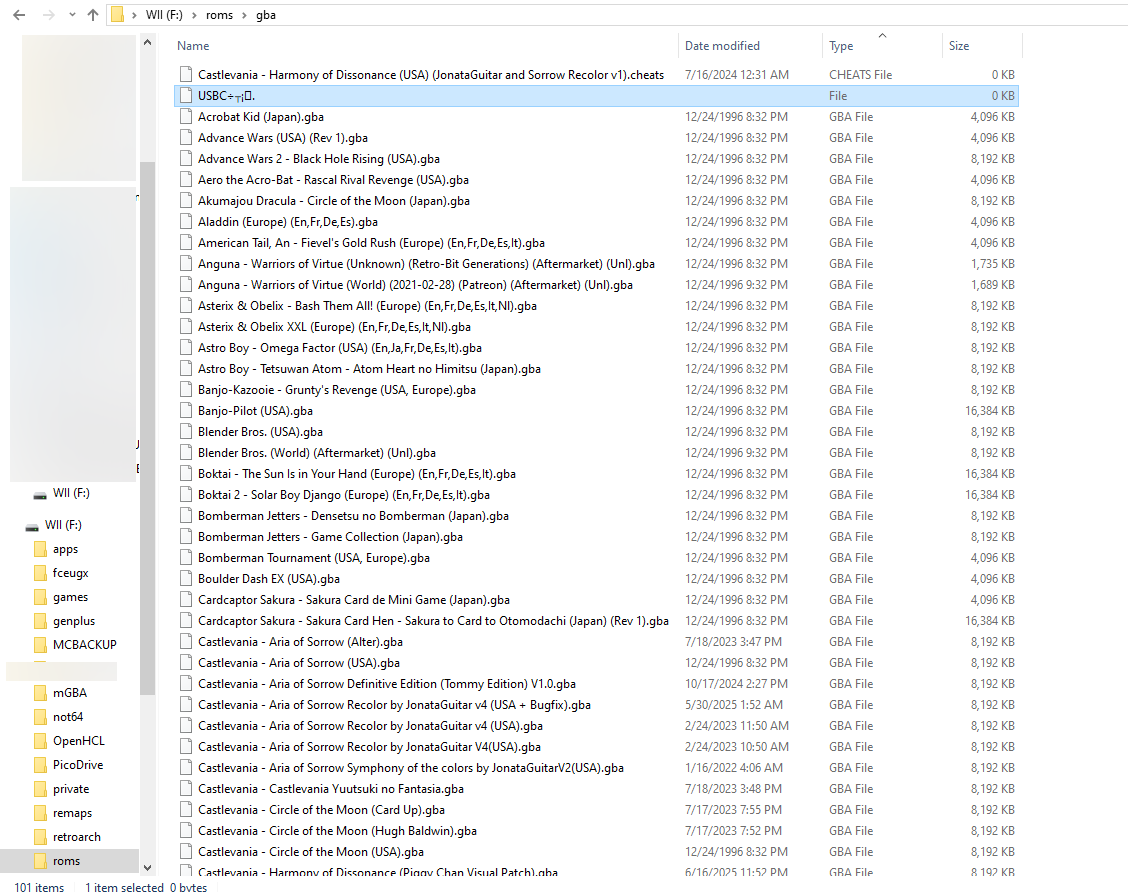Screen dimensions: 1128x892
Task: Select PicoDrive folder in navigation pane
Action: point(78,765)
